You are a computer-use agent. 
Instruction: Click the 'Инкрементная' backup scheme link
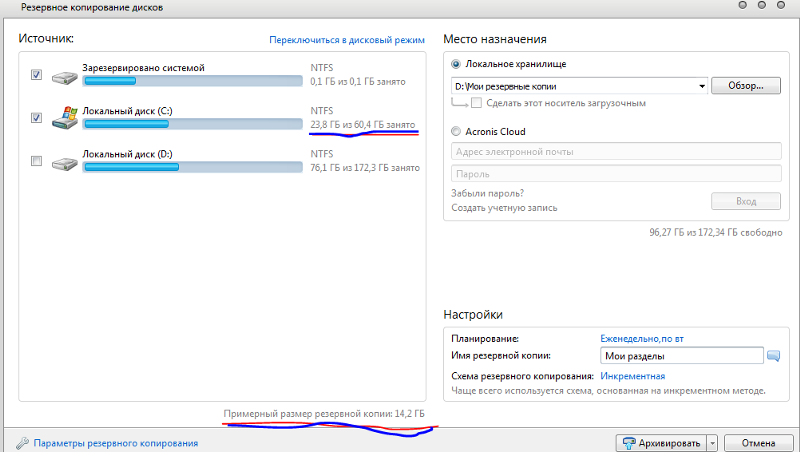point(633,376)
